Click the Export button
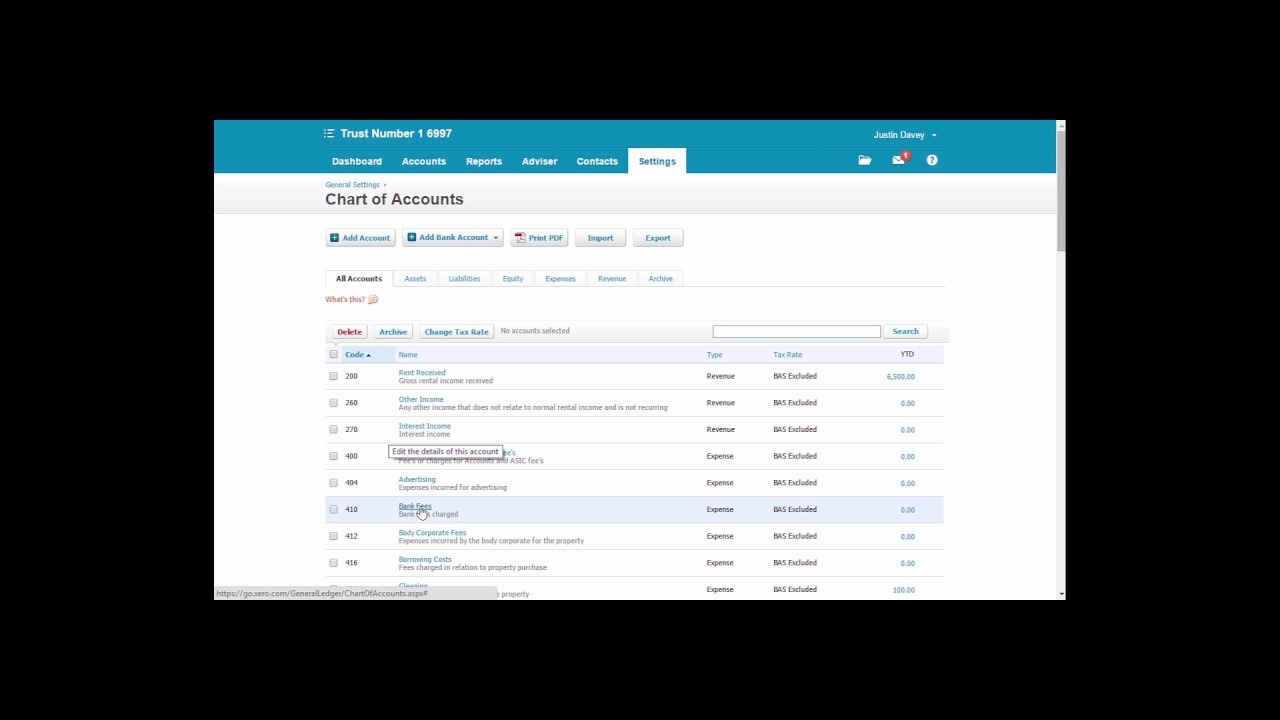This screenshot has width=1280, height=720. pyautogui.click(x=658, y=238)
